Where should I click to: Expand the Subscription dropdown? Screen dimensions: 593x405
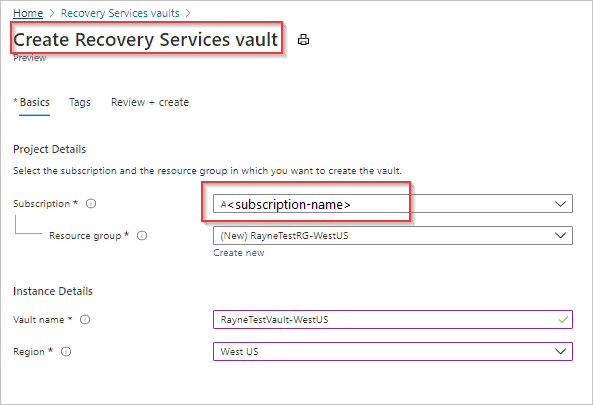tap(393, 204)
